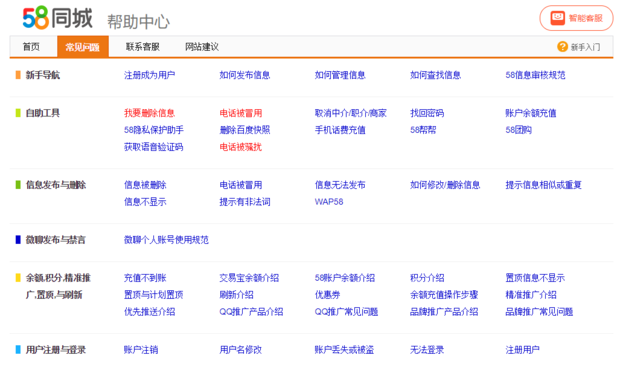Open 注册成为用户 help link

149,75
